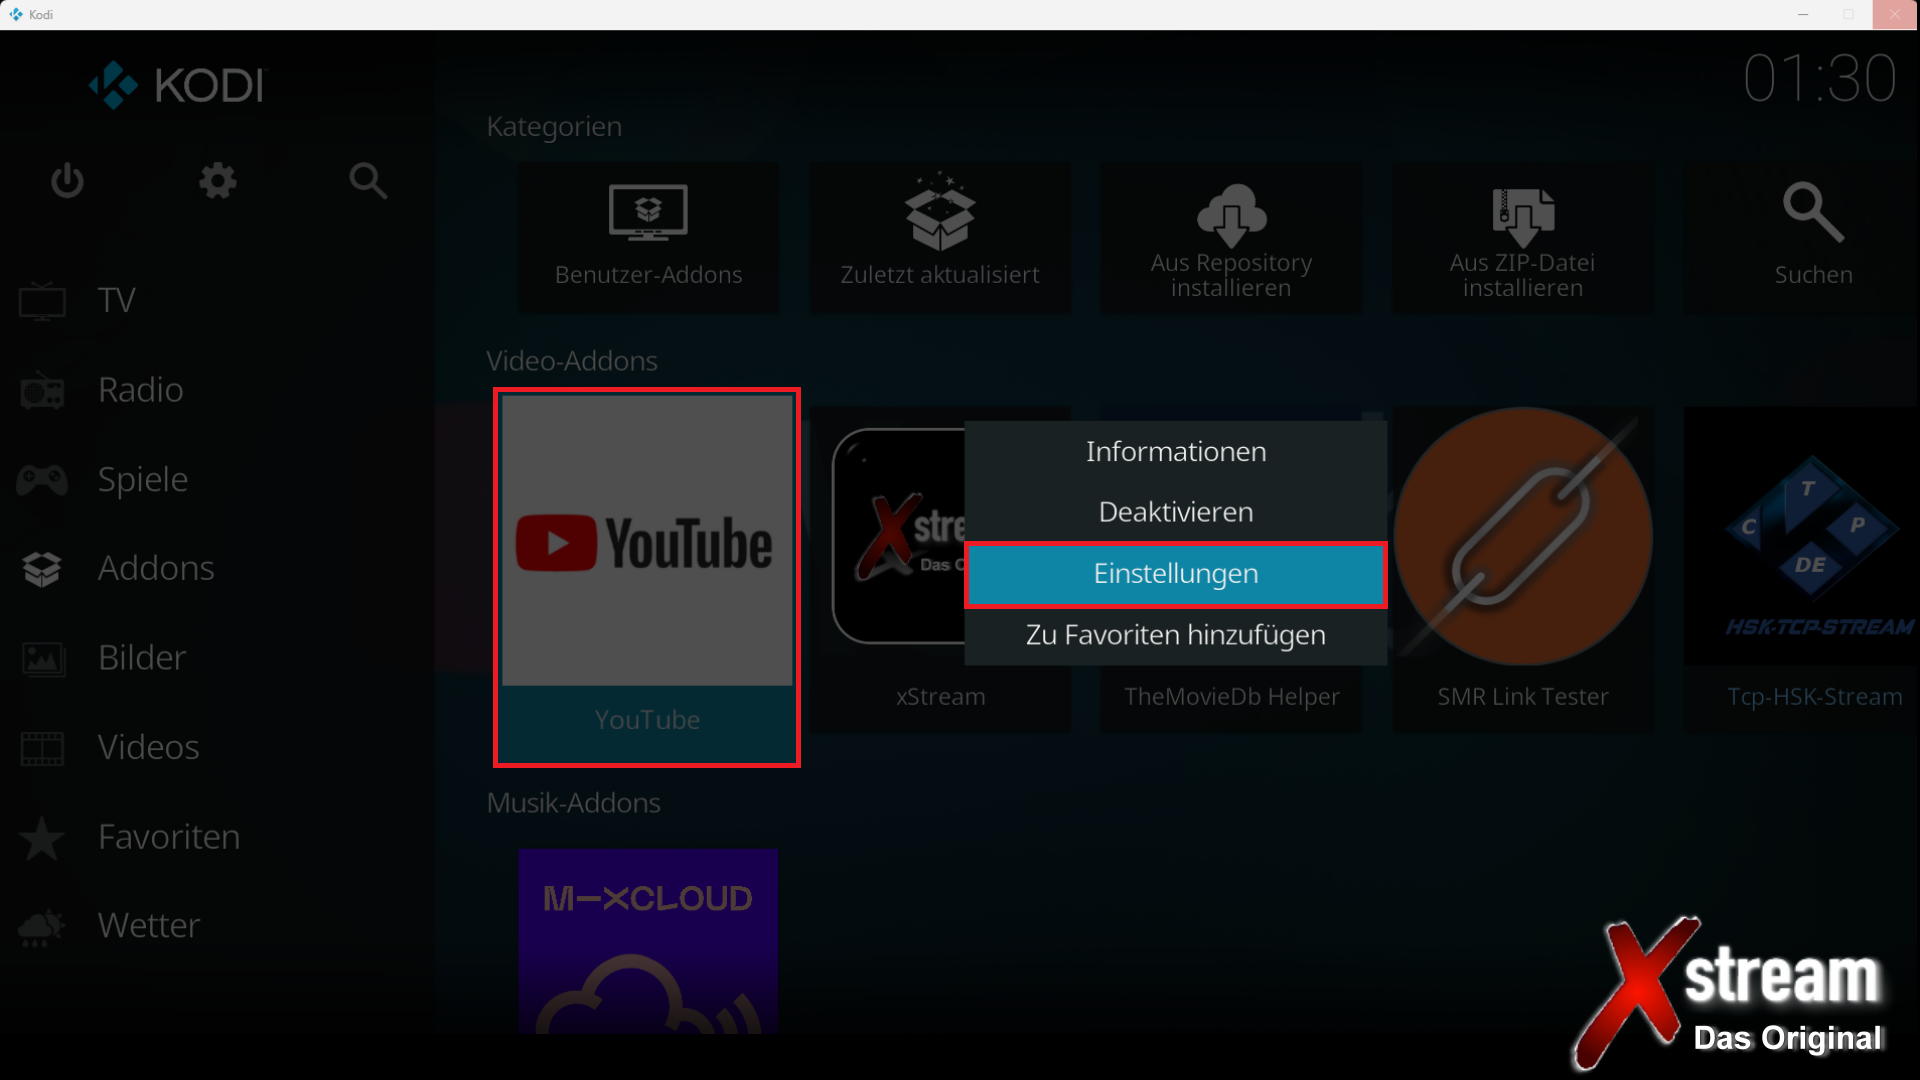Viewport: 1920px width, 1080px height.
Task: Open settings via the gear icon
Action: [217, 181]
